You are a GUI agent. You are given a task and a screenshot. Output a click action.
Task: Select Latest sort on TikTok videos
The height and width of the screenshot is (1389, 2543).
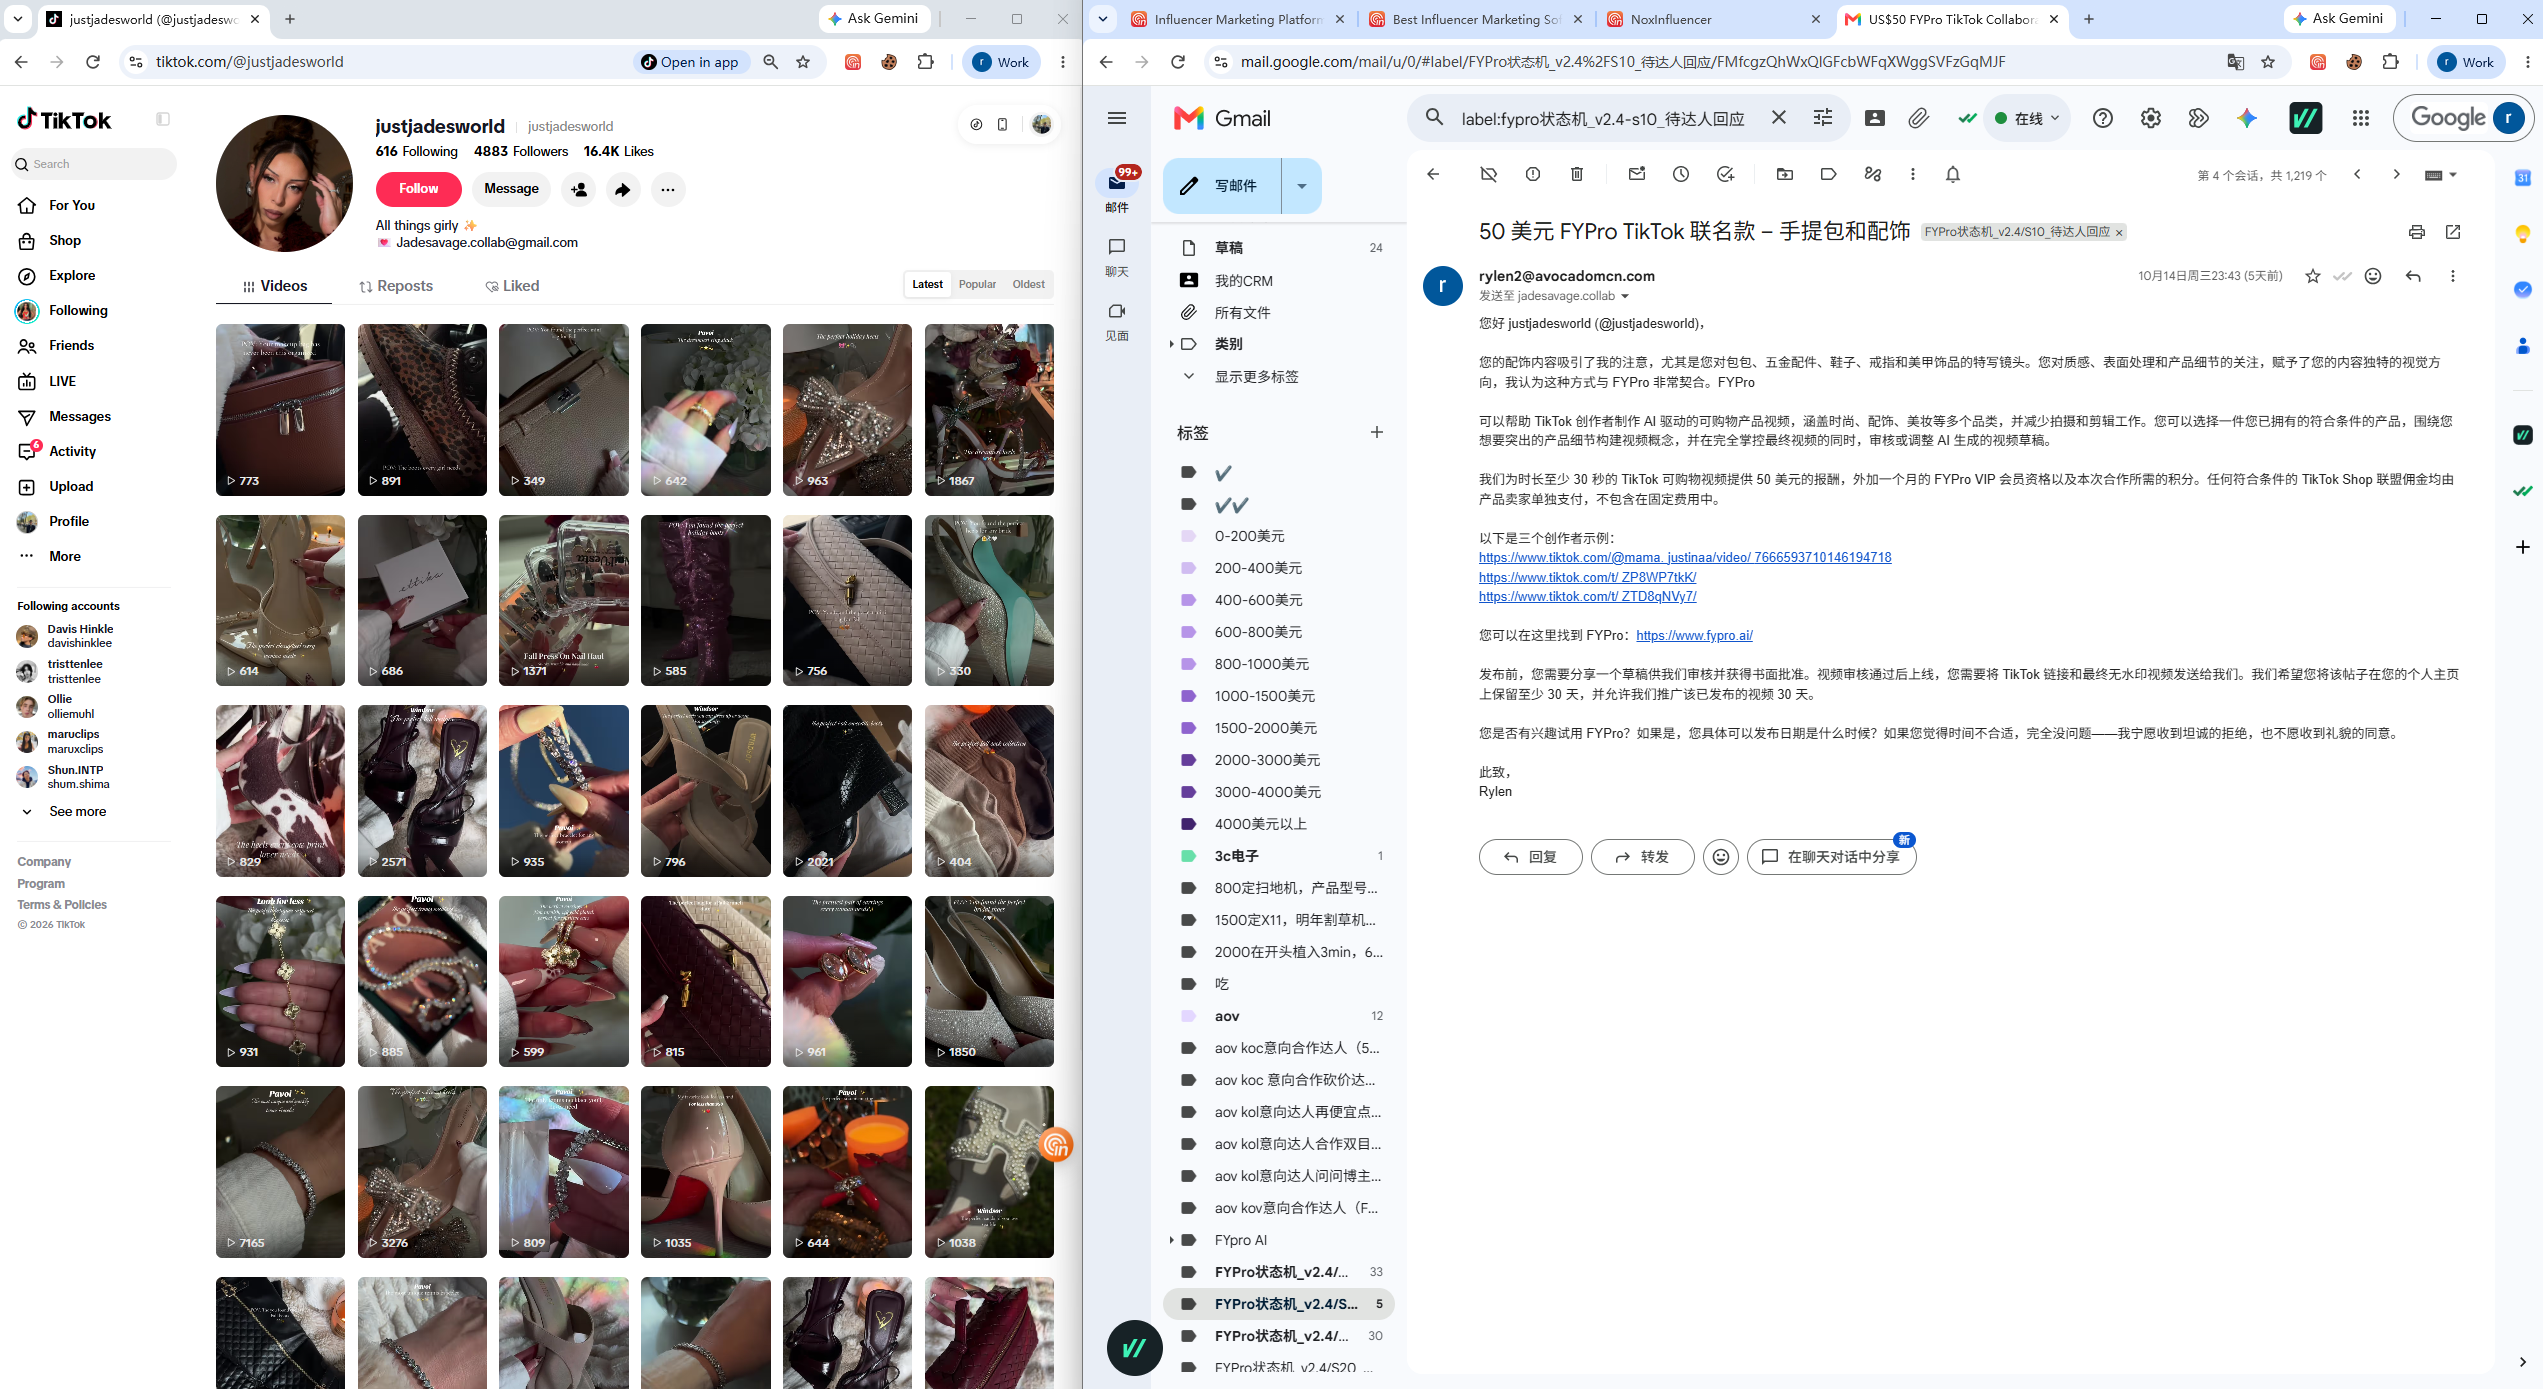click(927, 284)
